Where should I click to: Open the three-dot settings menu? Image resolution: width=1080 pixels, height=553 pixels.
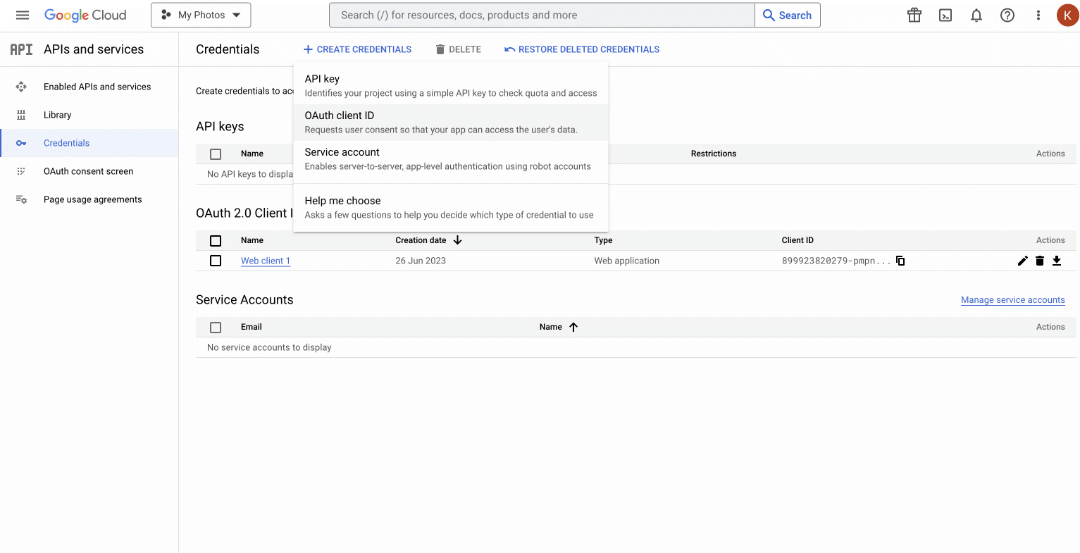[1039, 15]
